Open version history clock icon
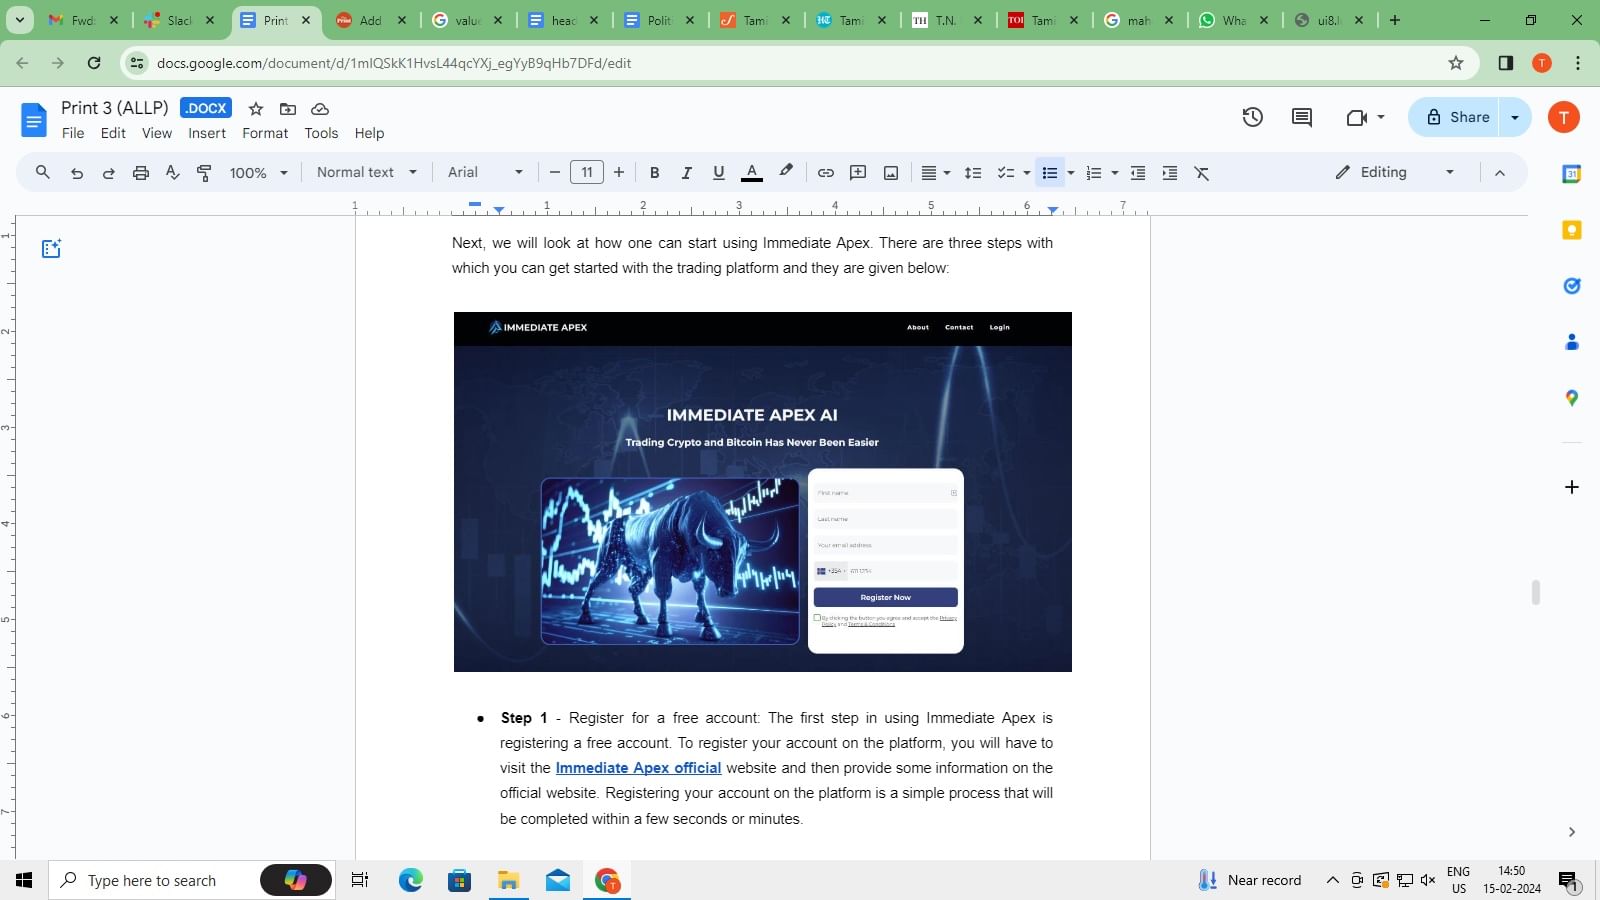Viewport: 1600px width, 900px height. click(1252, 117)
